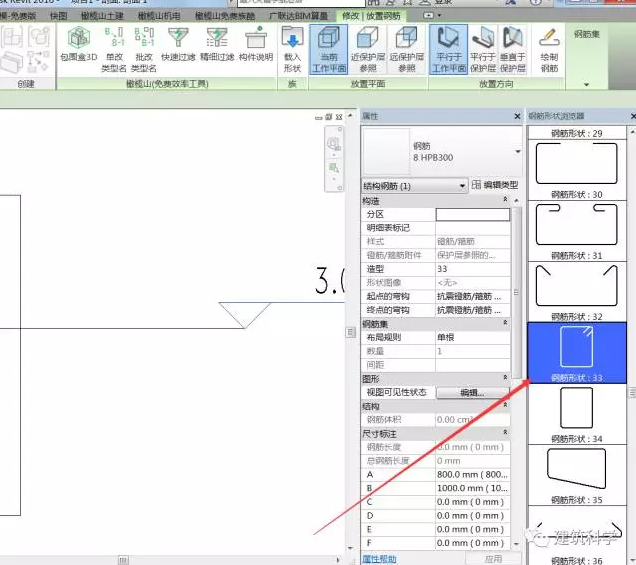636x565 pixels.
Task: Open the 结构钢筋 (1) filter dropdown
Action: (x=414, y=186)
